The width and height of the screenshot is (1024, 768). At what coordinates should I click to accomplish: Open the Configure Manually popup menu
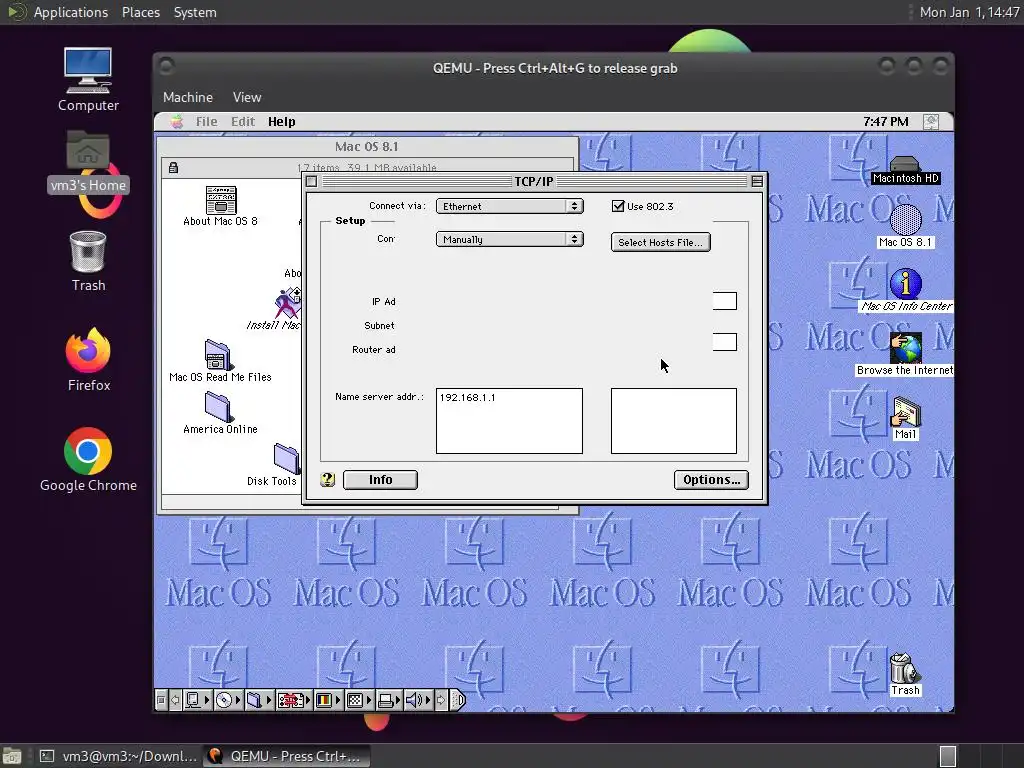point(509,240)
